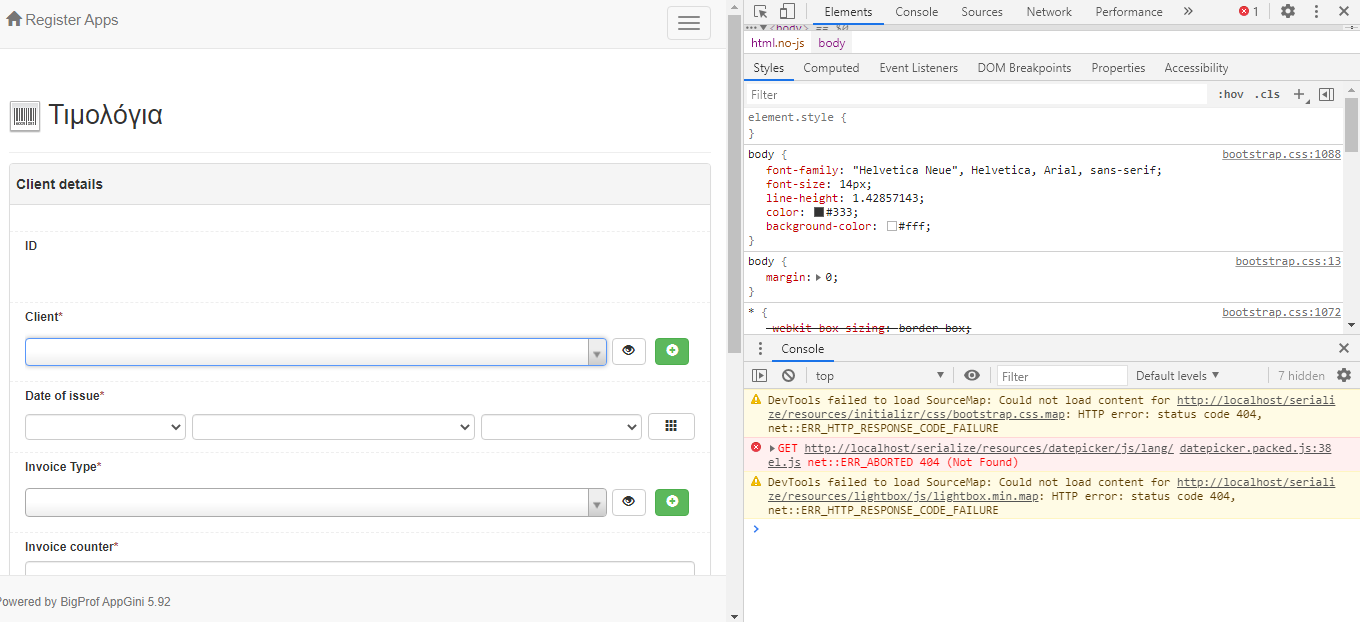Viewport: 1360px width, 622px height.
Task: Toggle the device toolbar in DevTools
Action: pos(787,12)
